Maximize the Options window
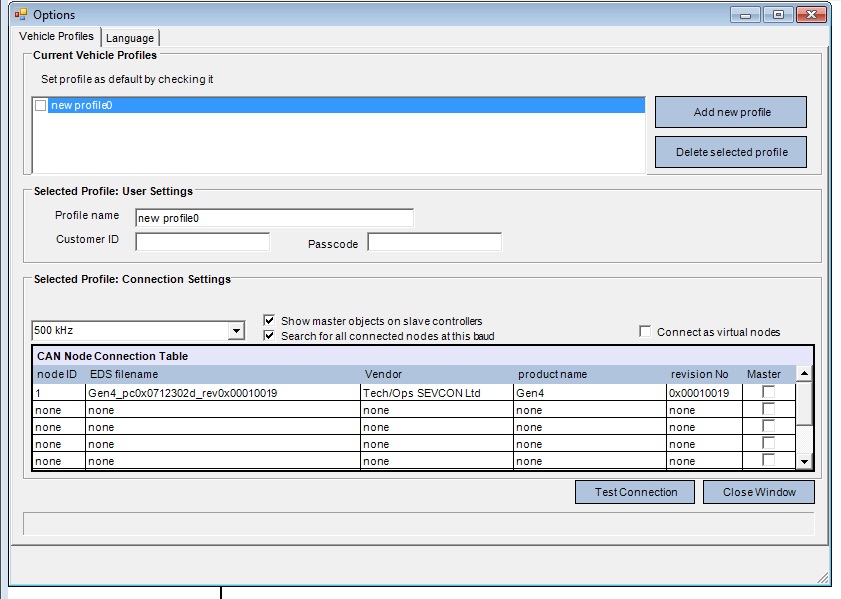 tap(778, 15)
